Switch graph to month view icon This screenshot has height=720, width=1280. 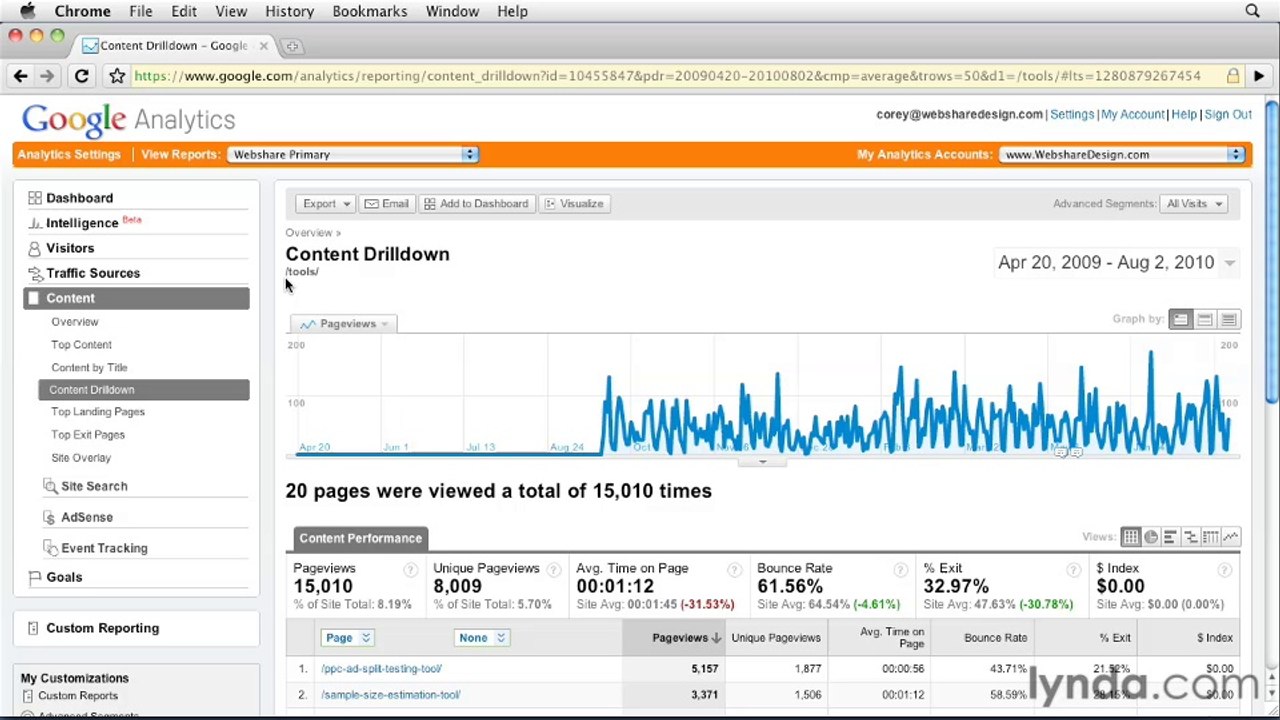point(1229,319)
